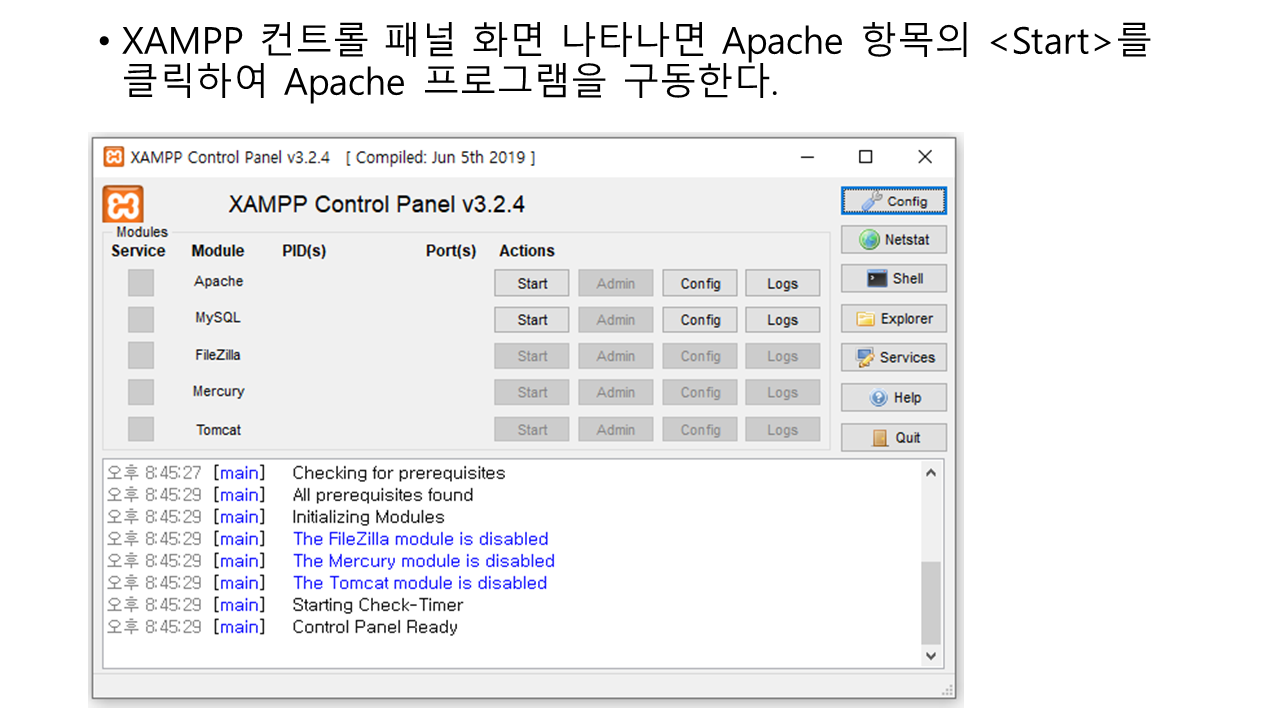This screenshot has height=720, width=1280.
Task: Open Services with the services icon button
Action: coord(893,358)
